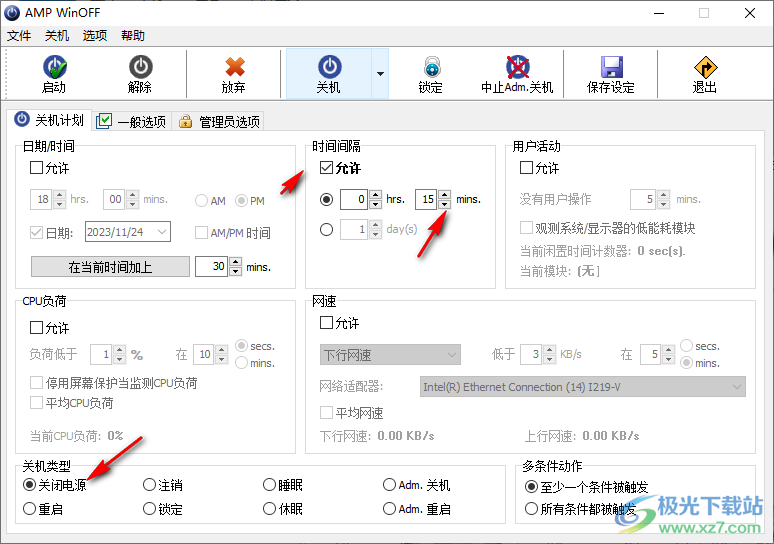
Task: Click the 30 mins. add-time input field
Action: point(212,267)
